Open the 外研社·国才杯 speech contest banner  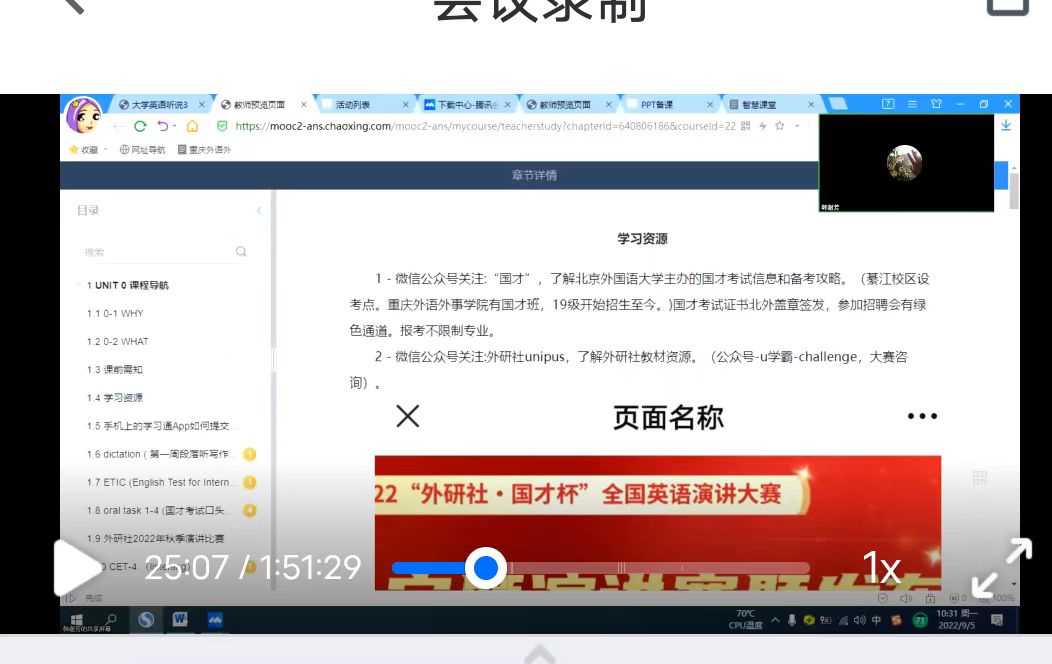658,523
